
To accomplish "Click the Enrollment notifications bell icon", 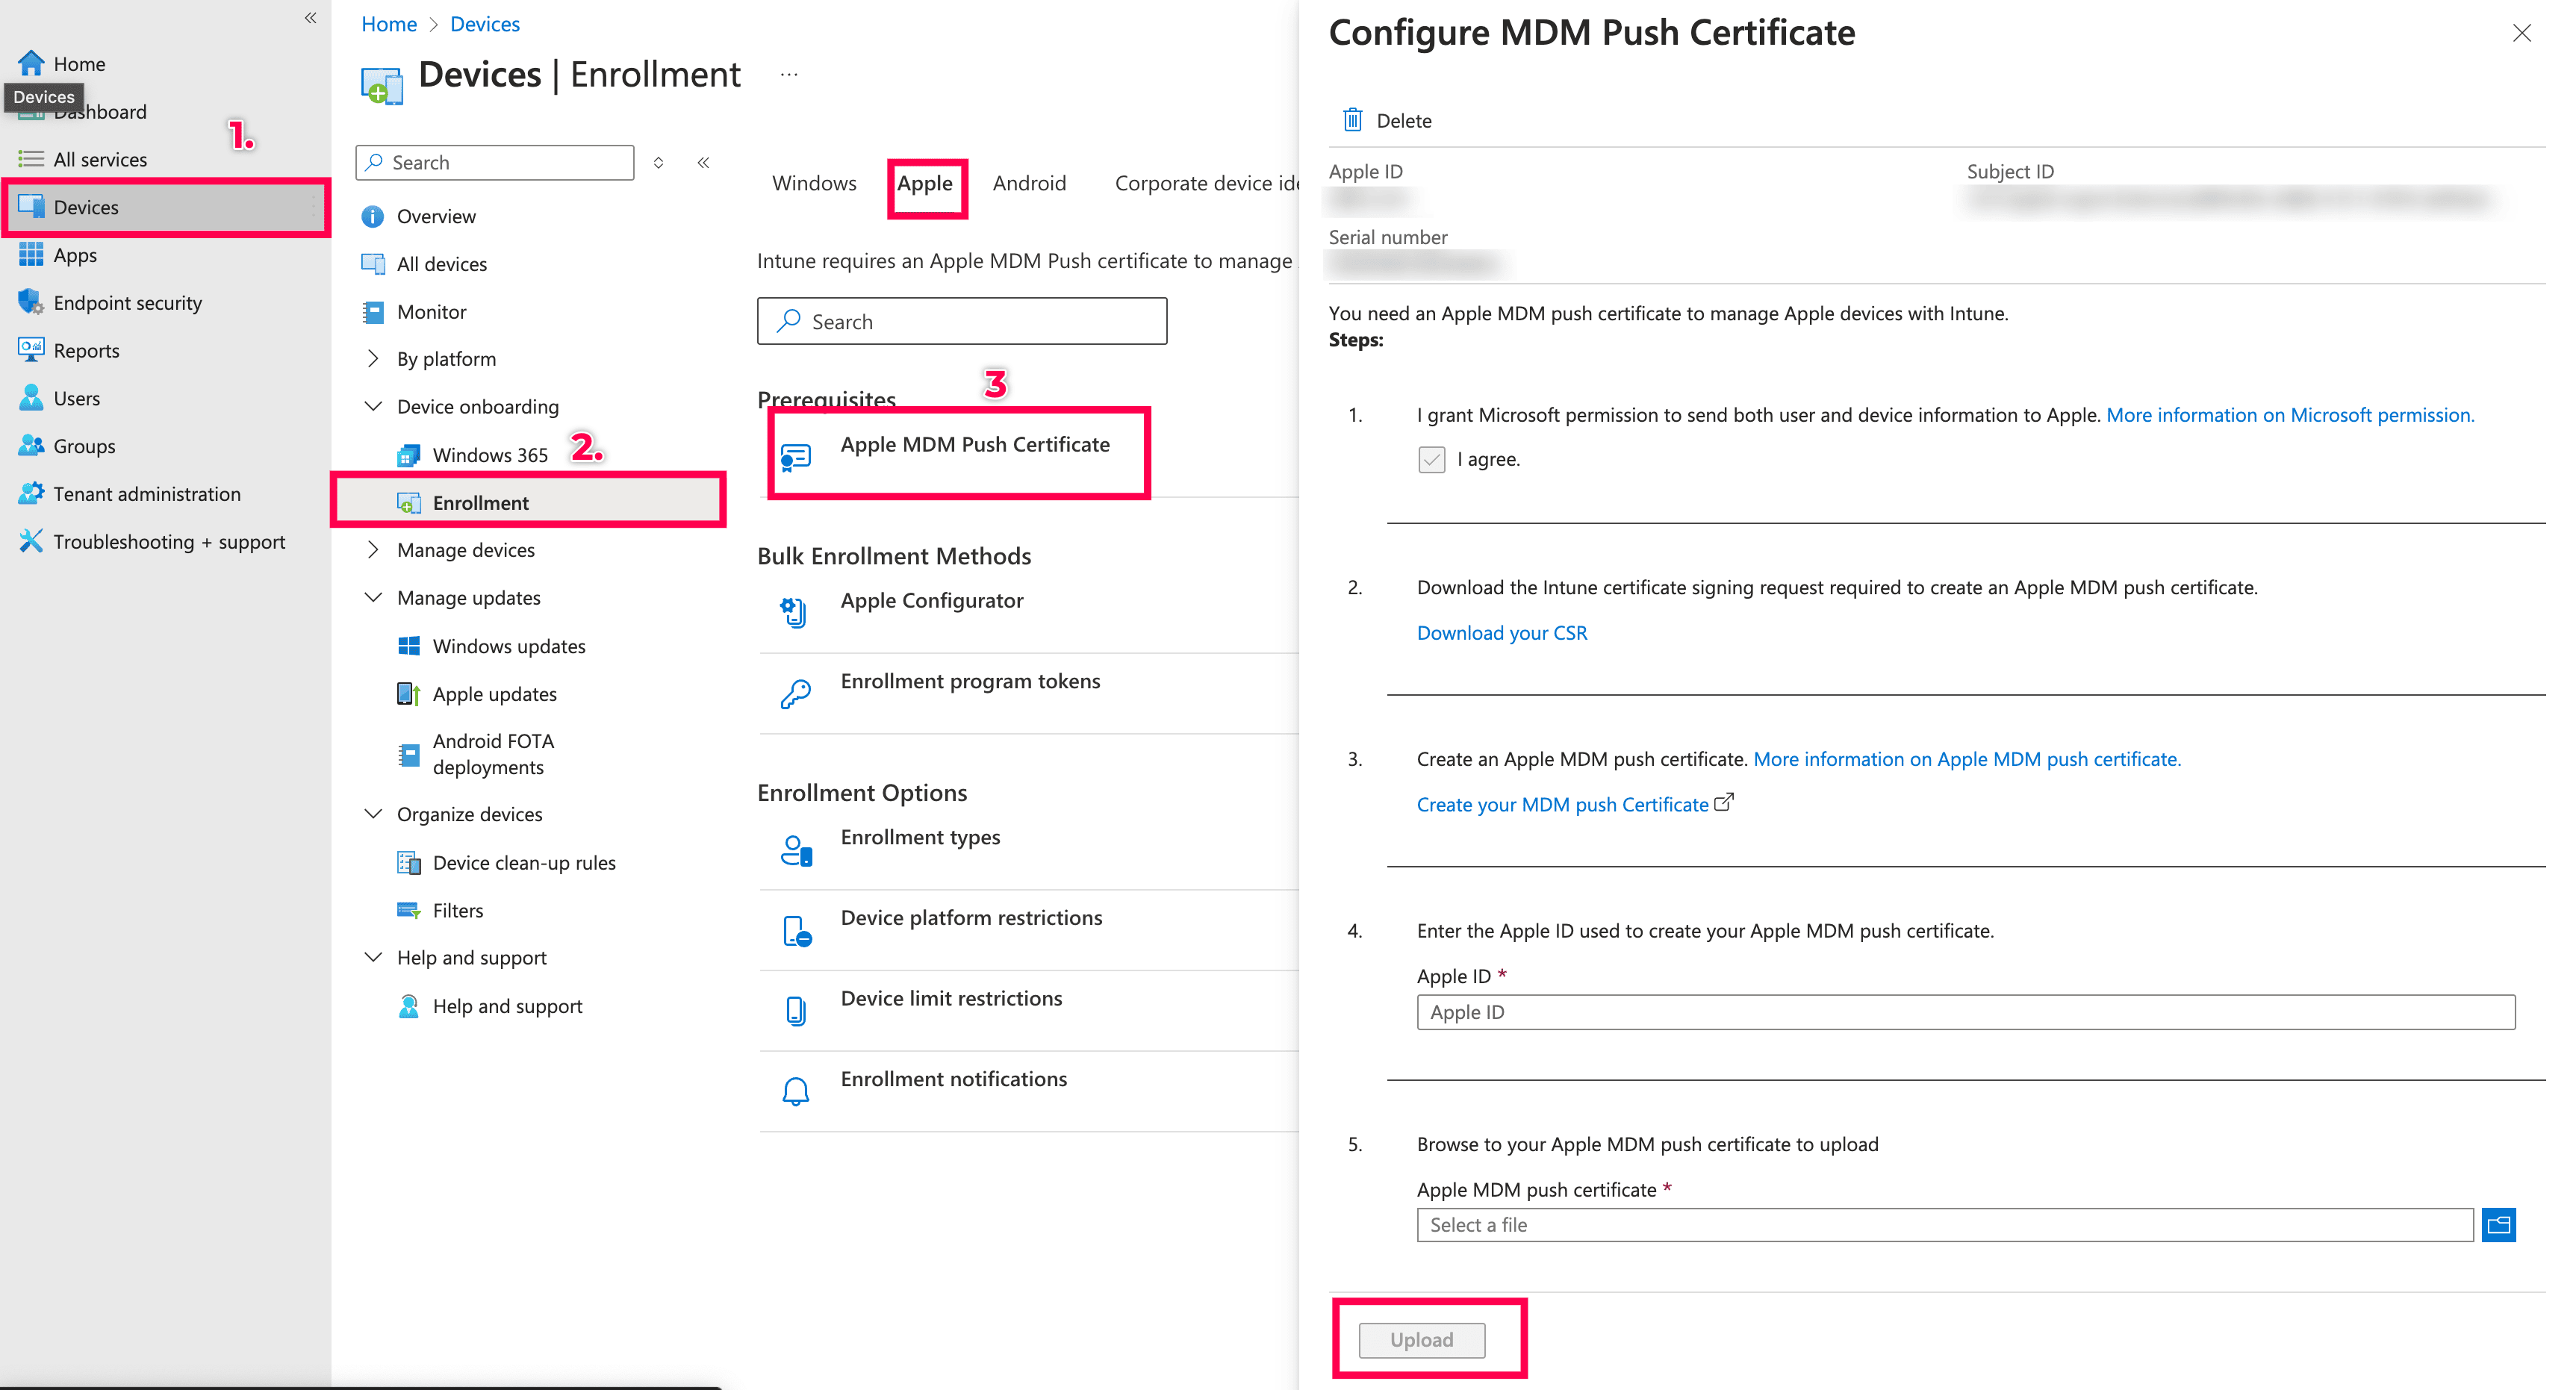I will (x=795, y=1090).
